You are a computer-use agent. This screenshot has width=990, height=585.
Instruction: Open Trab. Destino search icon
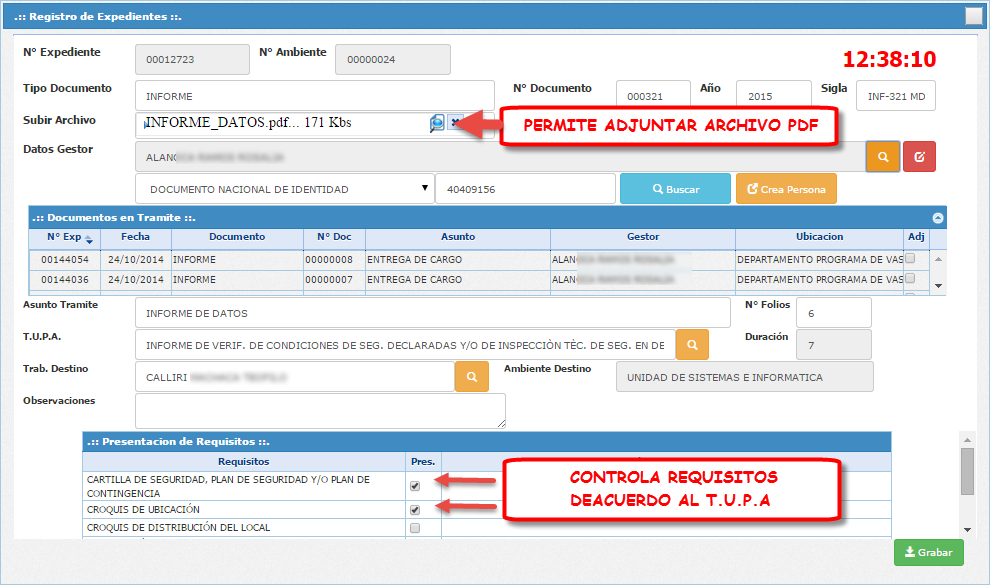tap(471, 378)
